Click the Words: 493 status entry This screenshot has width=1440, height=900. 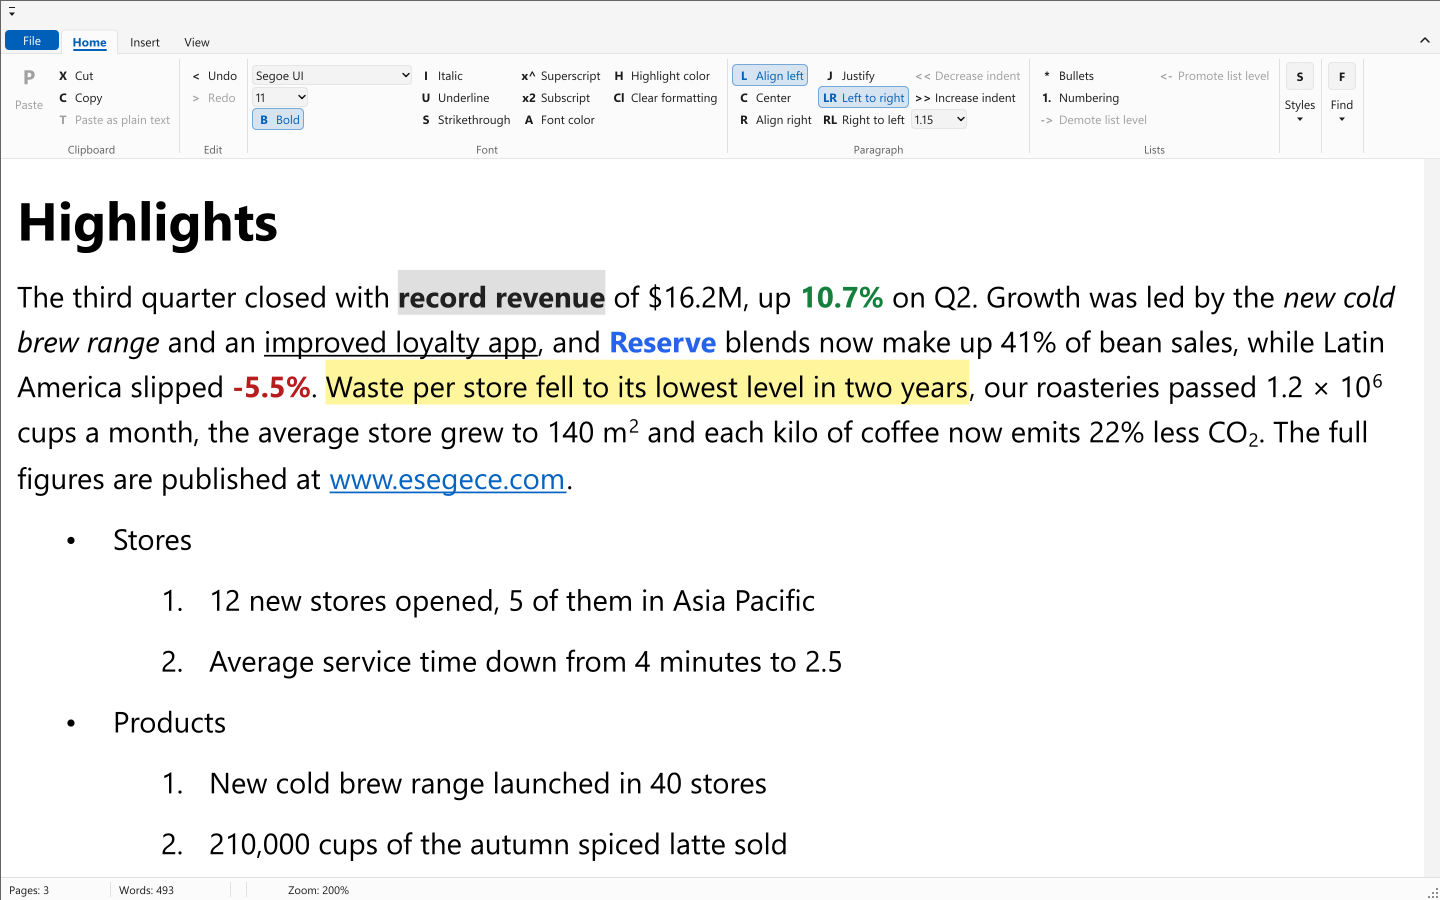click(146, 890)
